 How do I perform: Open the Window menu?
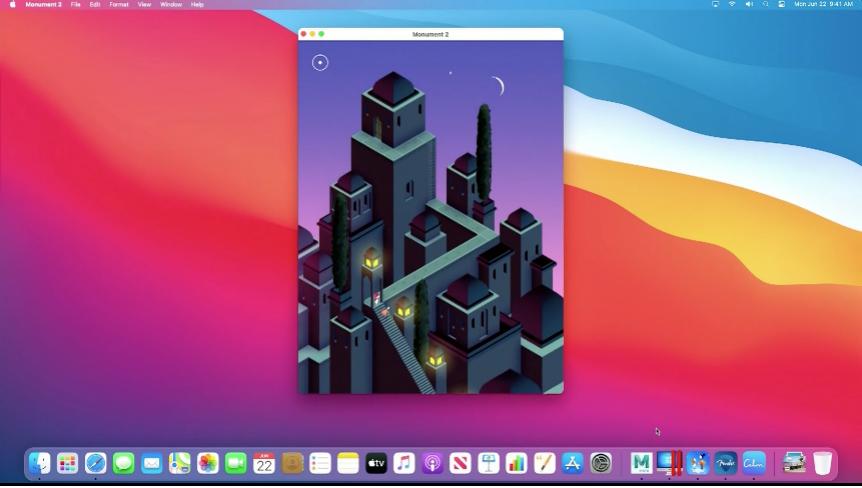point(171,4)
